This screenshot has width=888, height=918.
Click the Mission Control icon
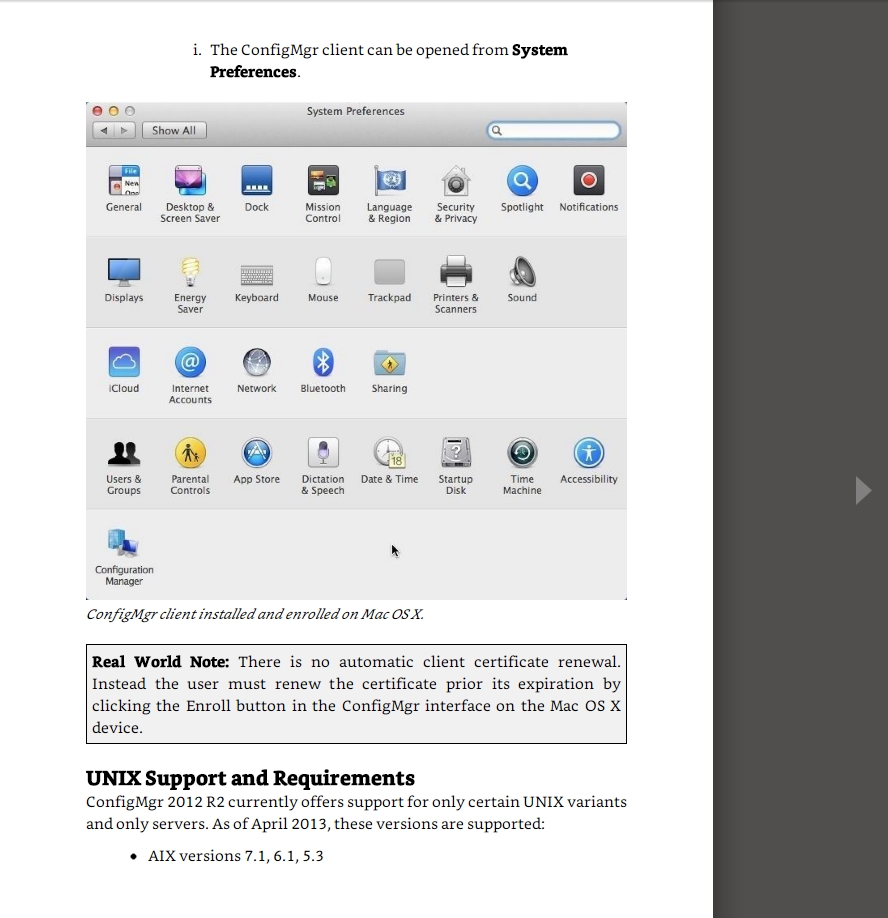tap(323, 181)
